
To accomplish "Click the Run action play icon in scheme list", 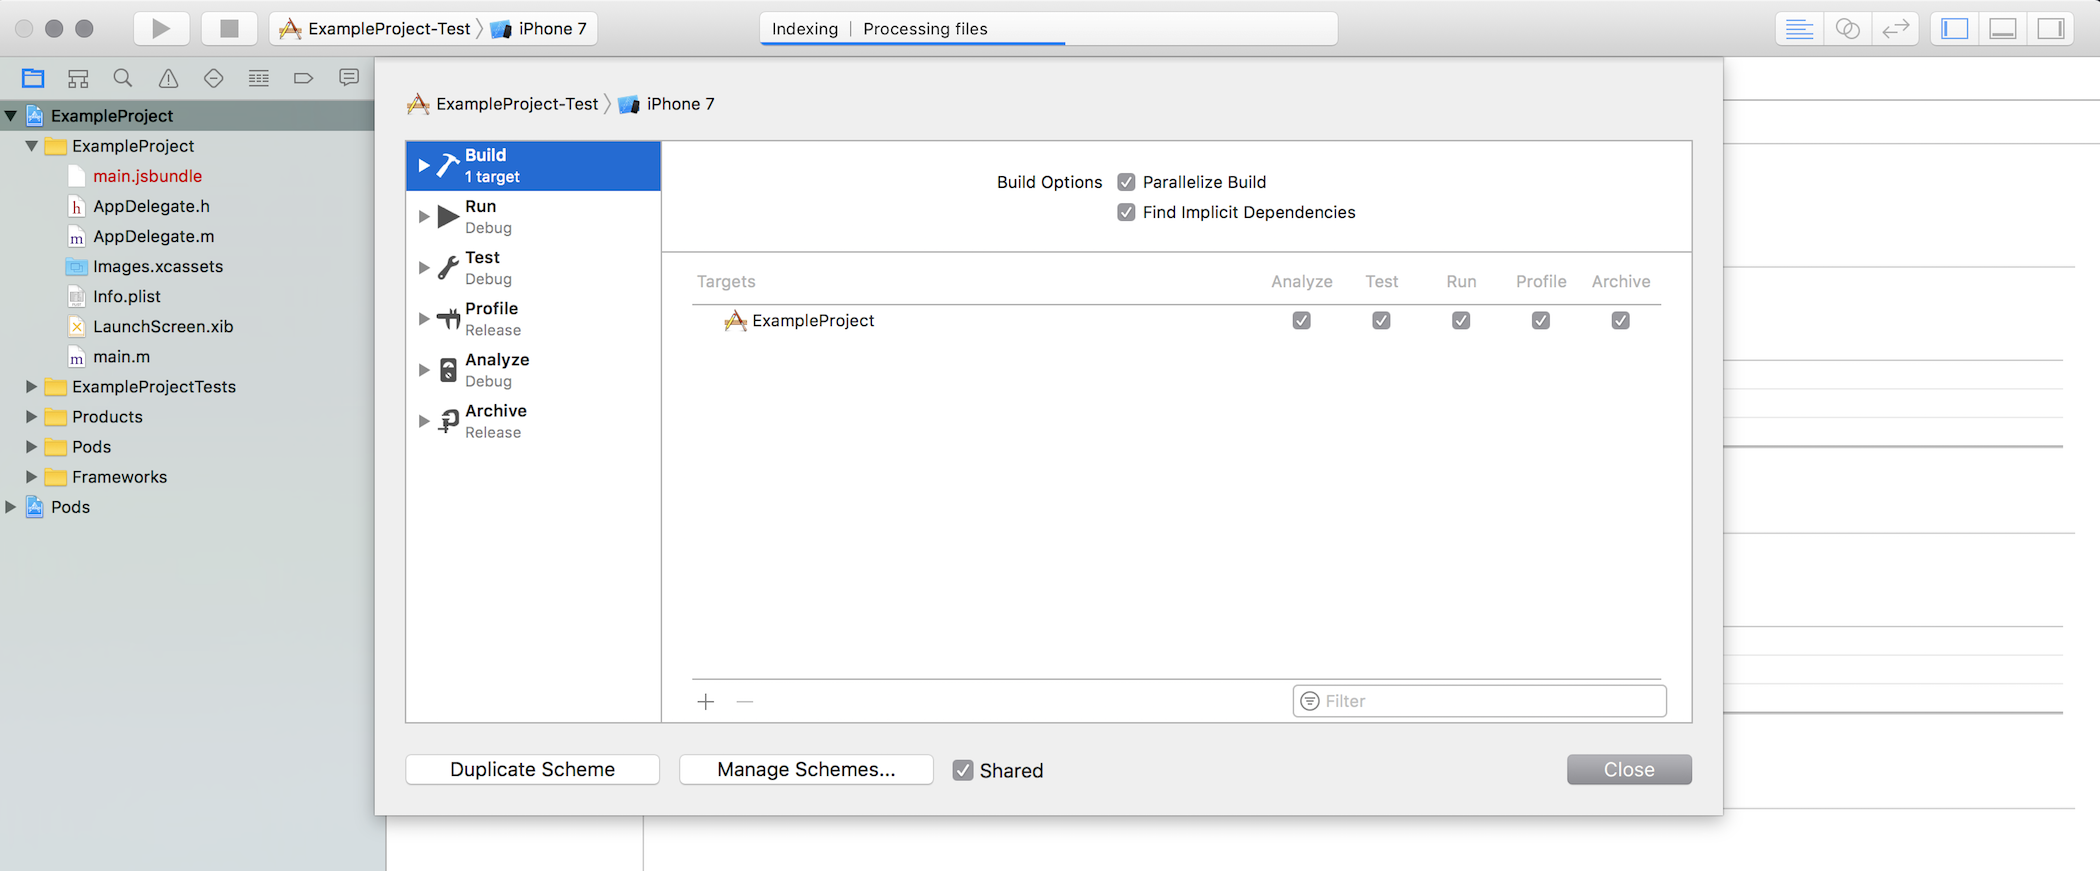I will [x=448, y=216].
